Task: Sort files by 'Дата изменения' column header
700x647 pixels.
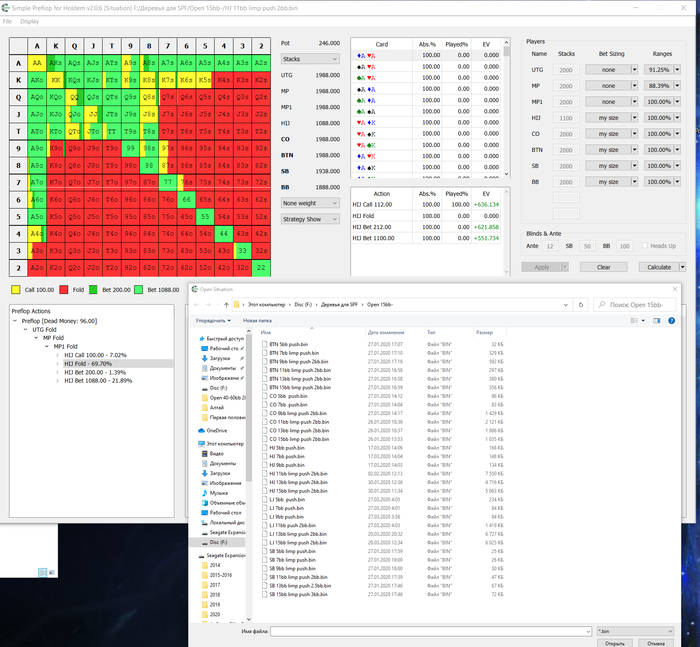Action: [x=386, y=332]
